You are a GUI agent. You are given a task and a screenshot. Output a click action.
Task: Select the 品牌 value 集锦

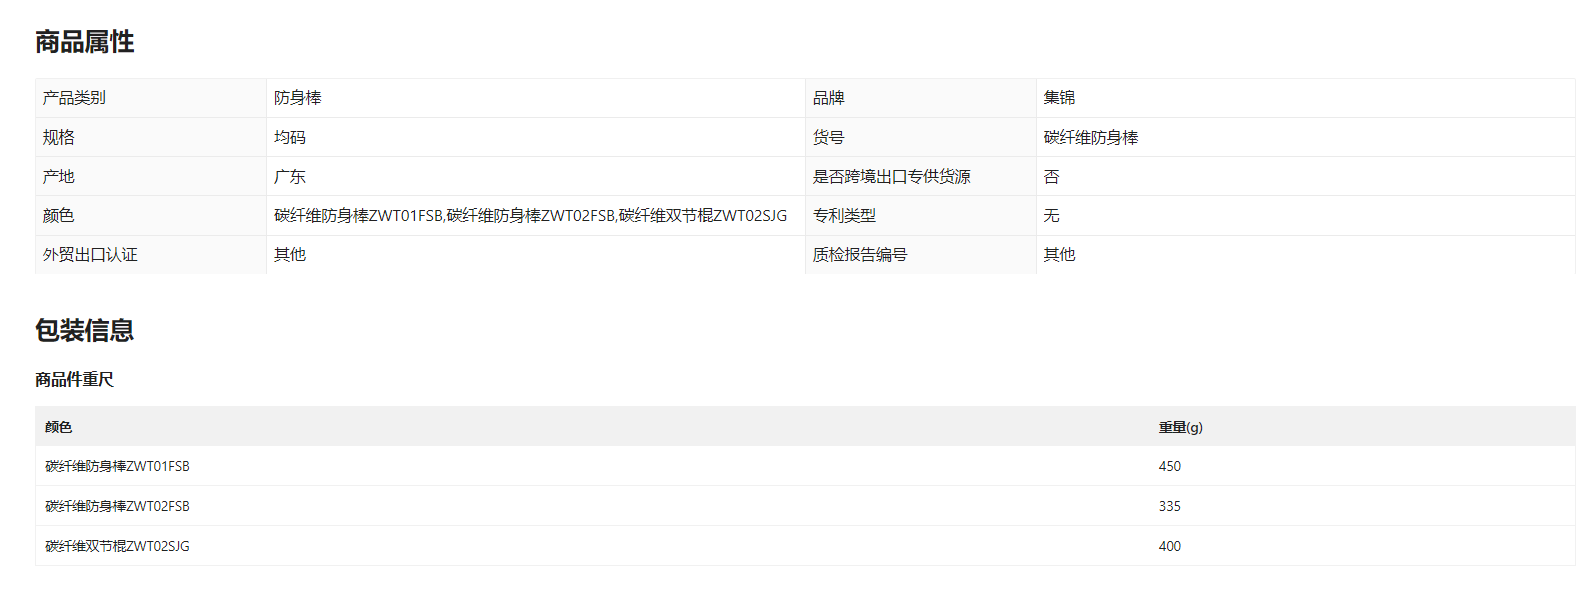pos(1059,98)
